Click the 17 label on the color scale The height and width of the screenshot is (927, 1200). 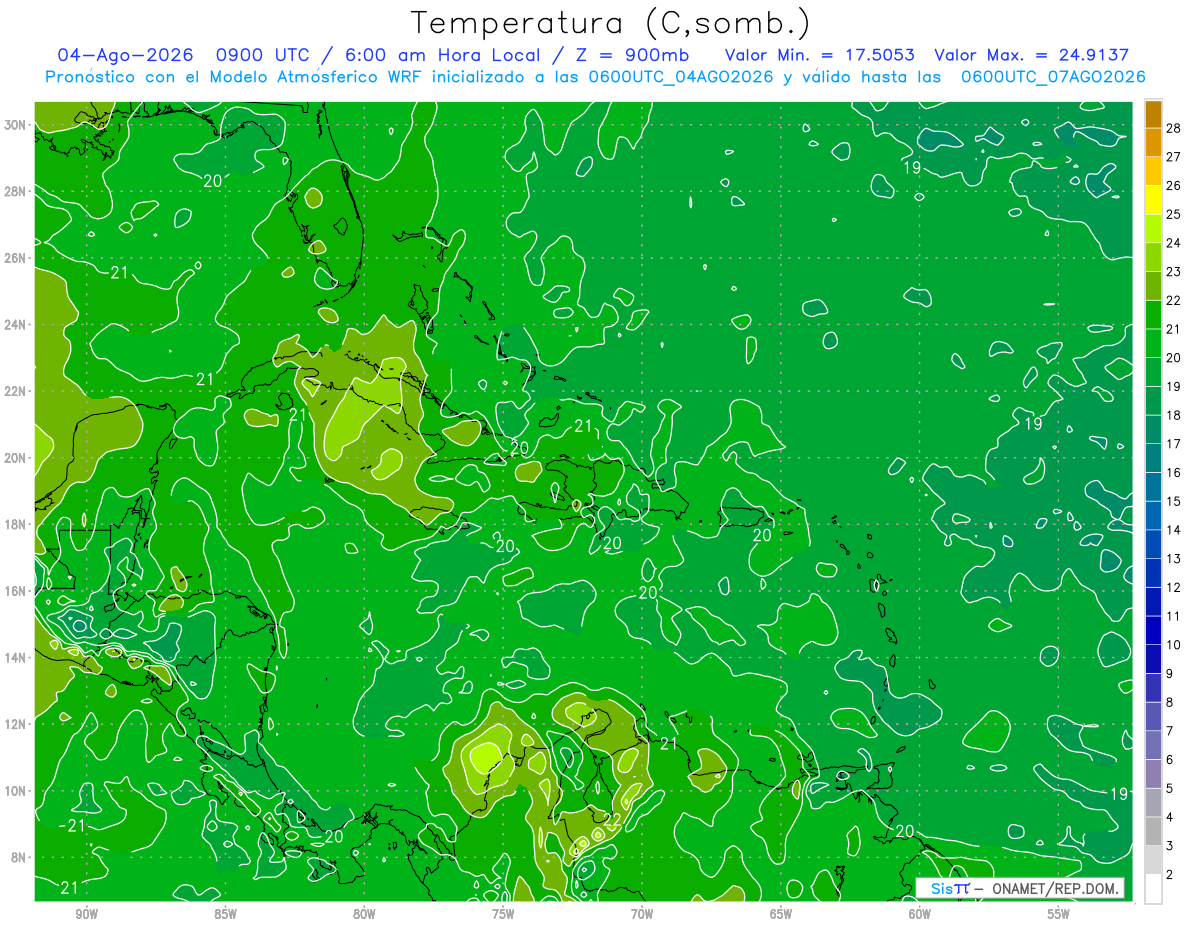tap(1175, 444)
